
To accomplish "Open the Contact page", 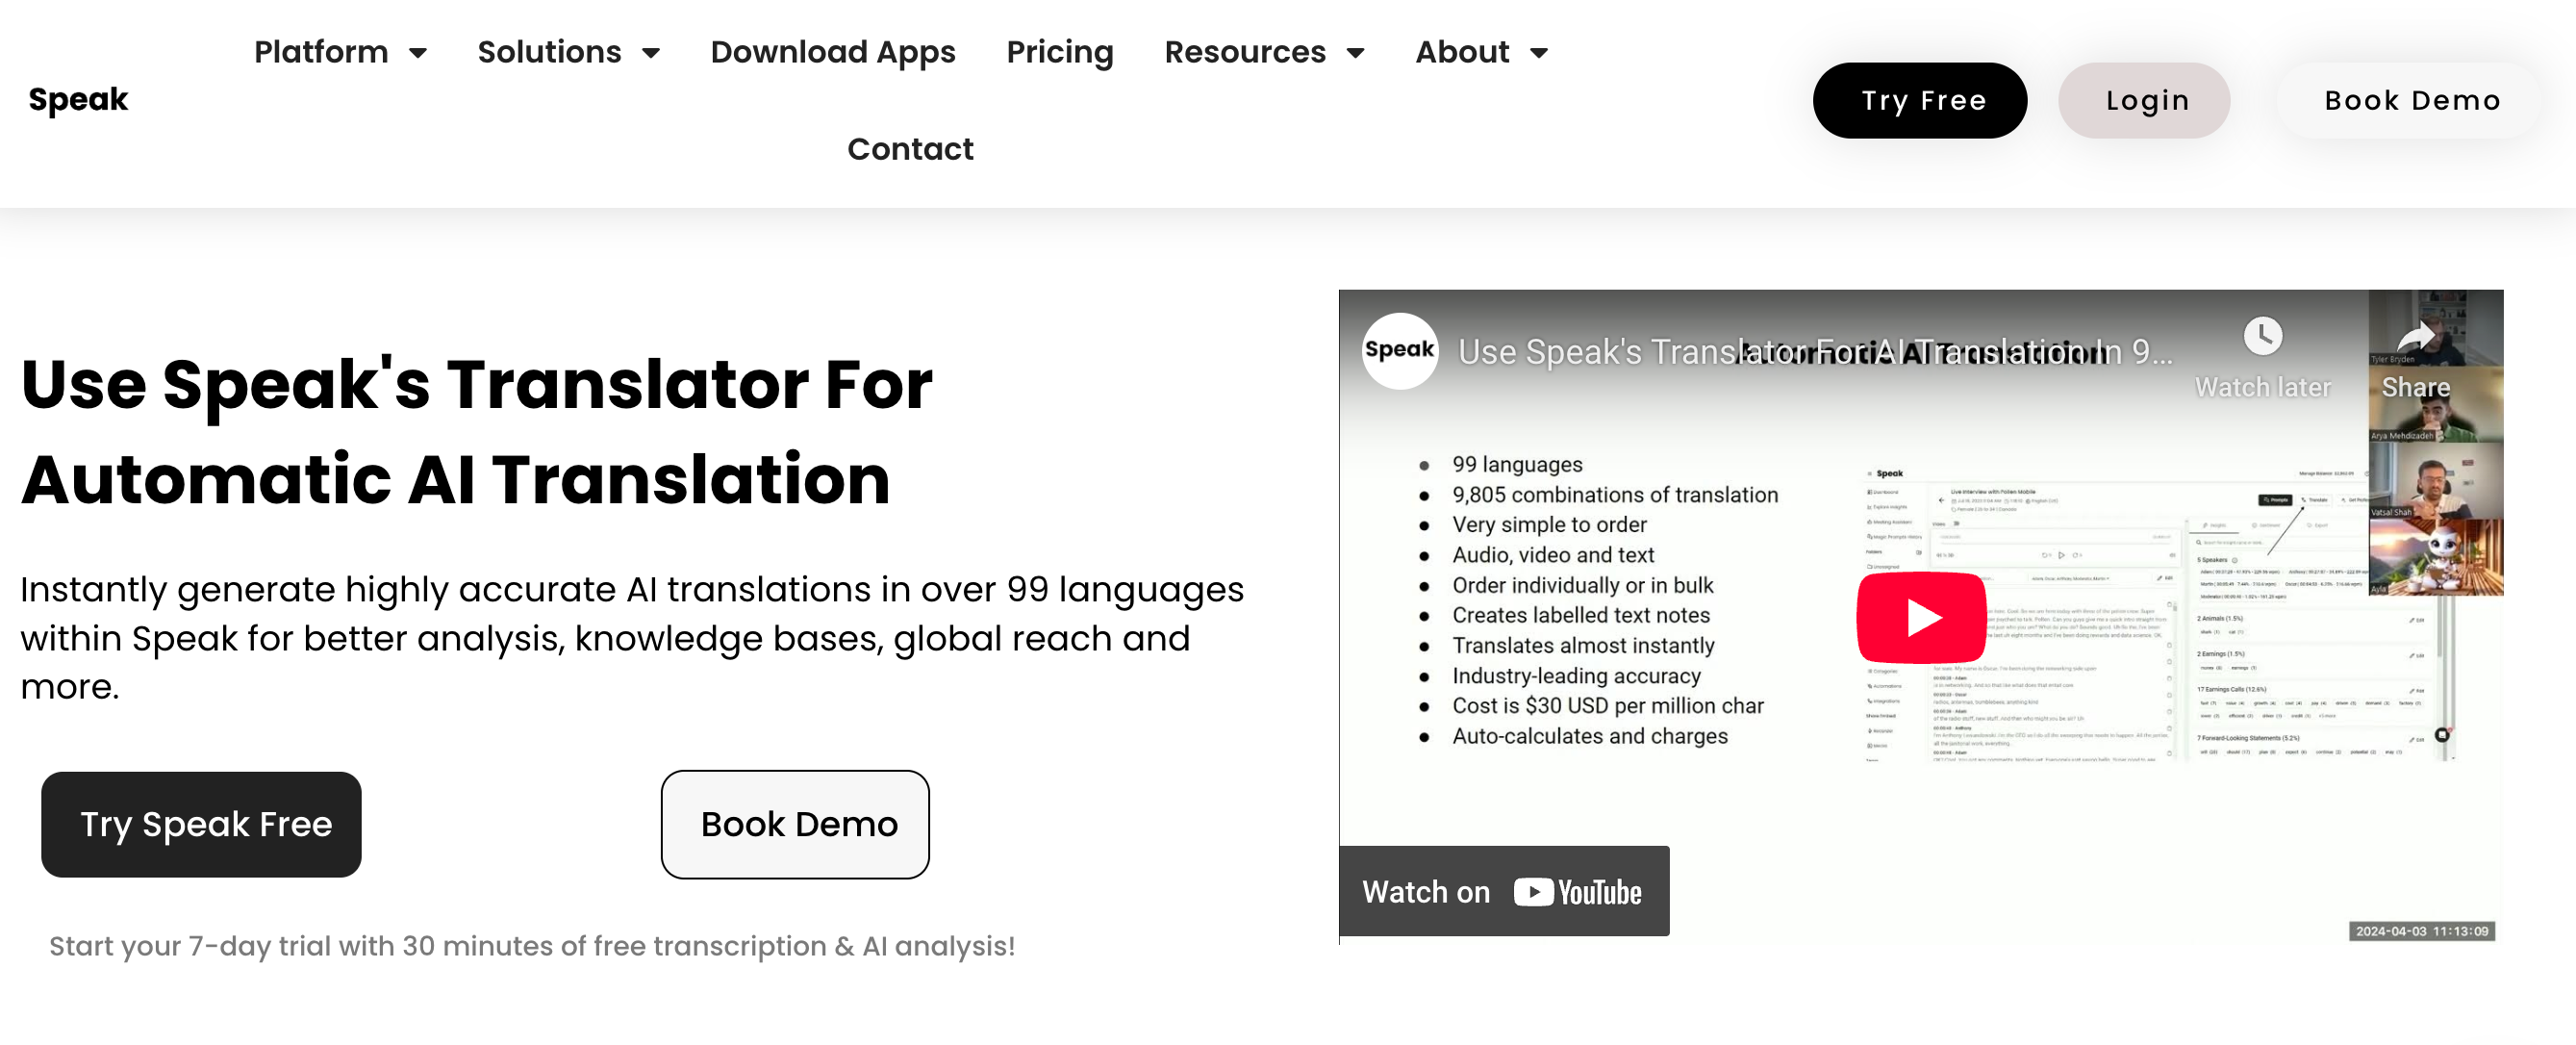I will 909,149.
